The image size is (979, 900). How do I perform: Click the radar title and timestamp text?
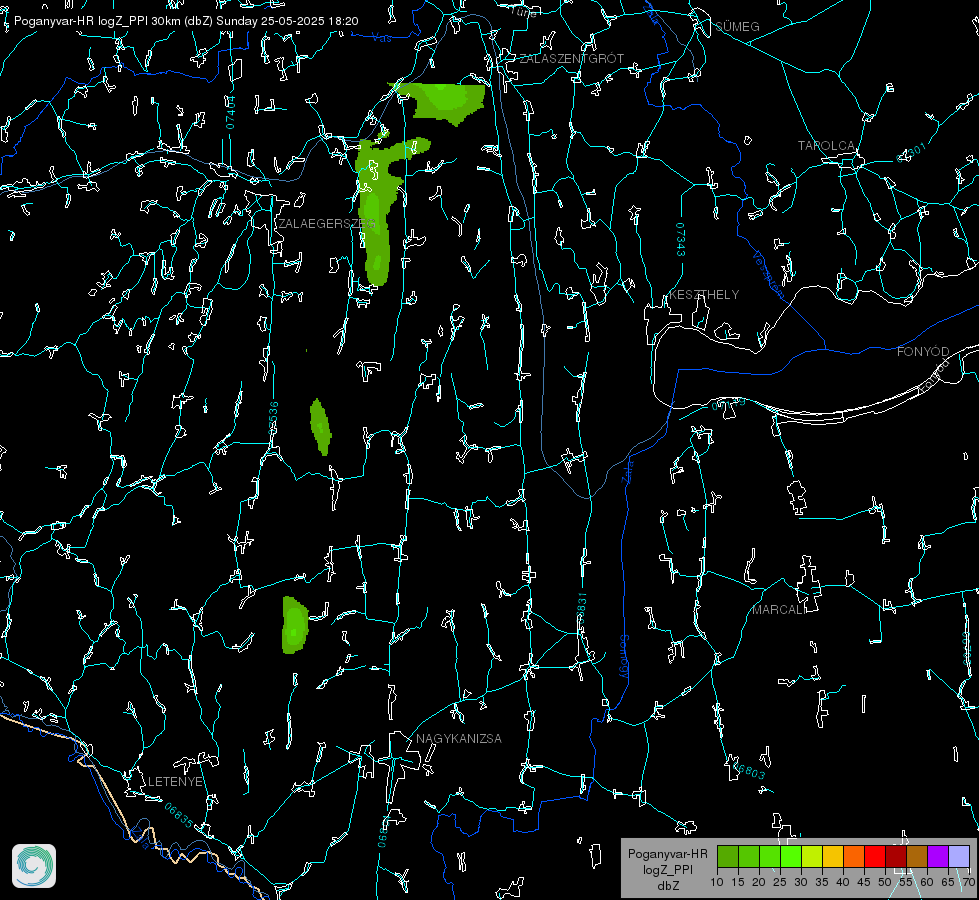[186, 21]
